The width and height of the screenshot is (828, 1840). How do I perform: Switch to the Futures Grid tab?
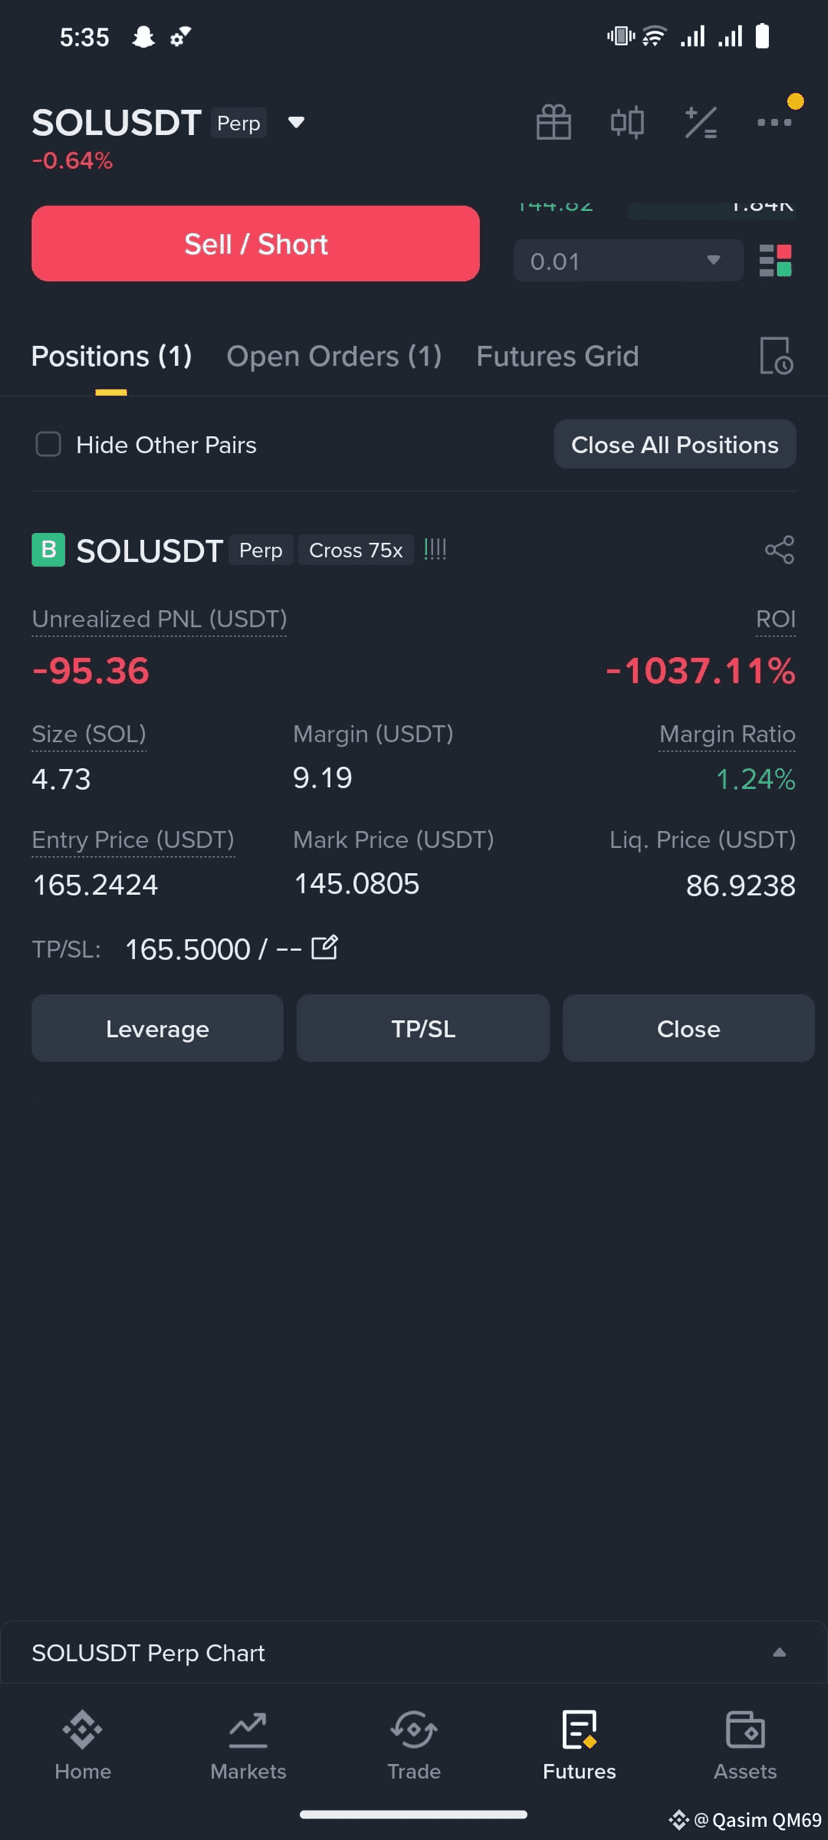tap(557, 356)
